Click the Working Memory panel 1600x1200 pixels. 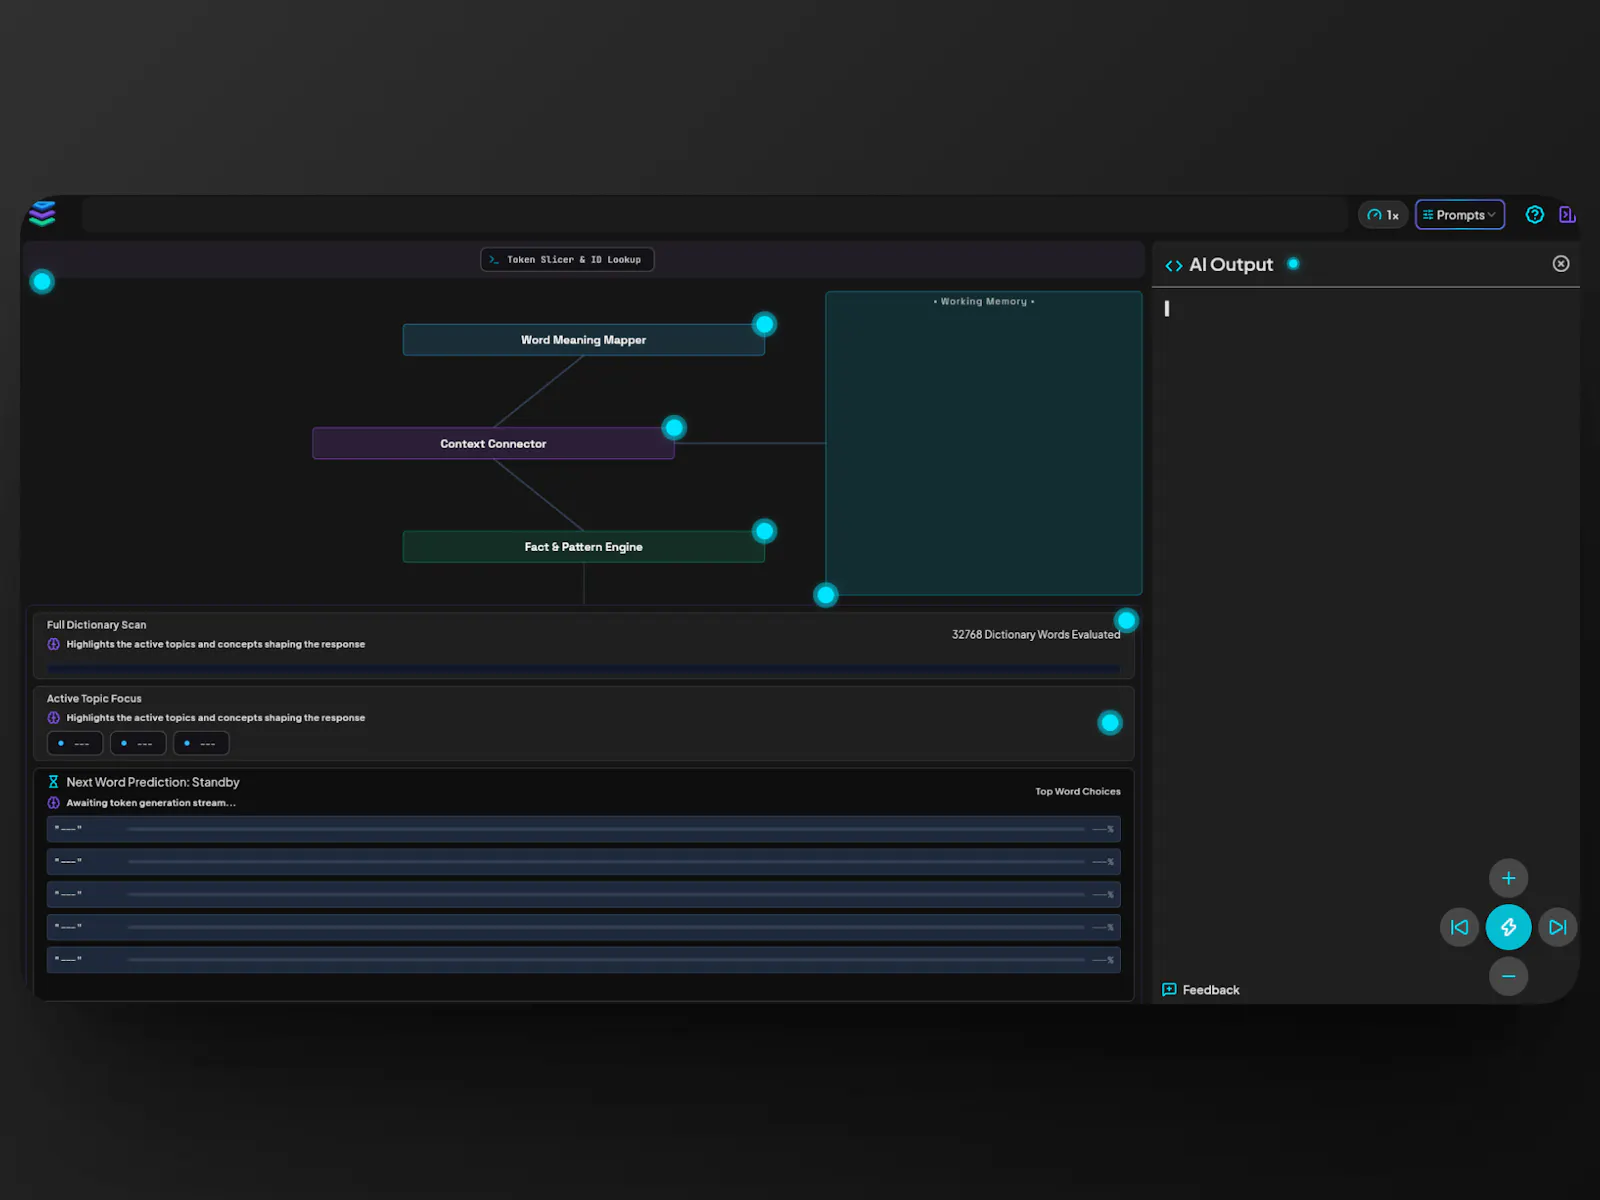click(x=984, y=443)
